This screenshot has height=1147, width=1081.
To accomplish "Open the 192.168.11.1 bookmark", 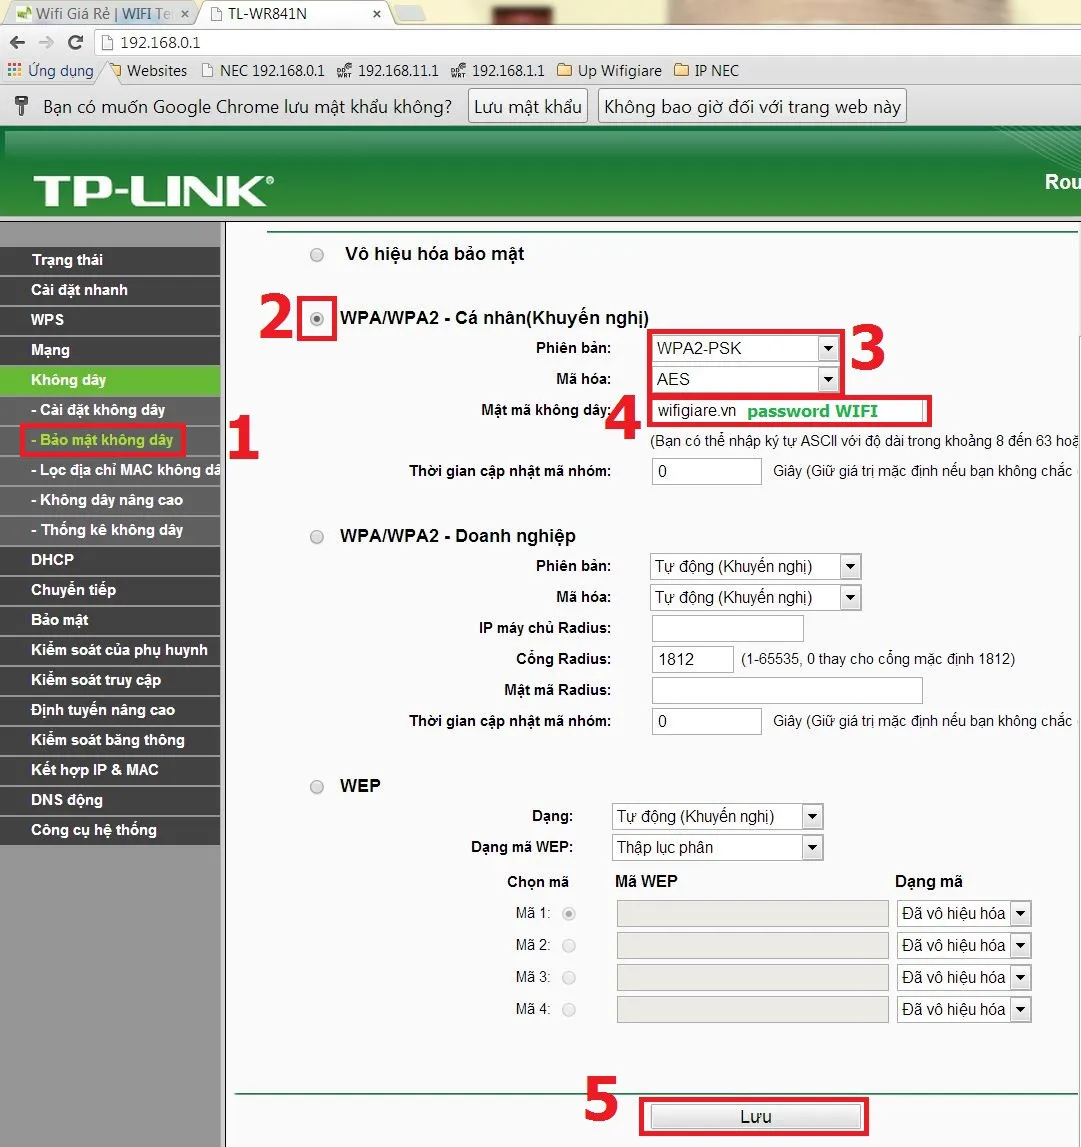I will click(x=388, y=70).
